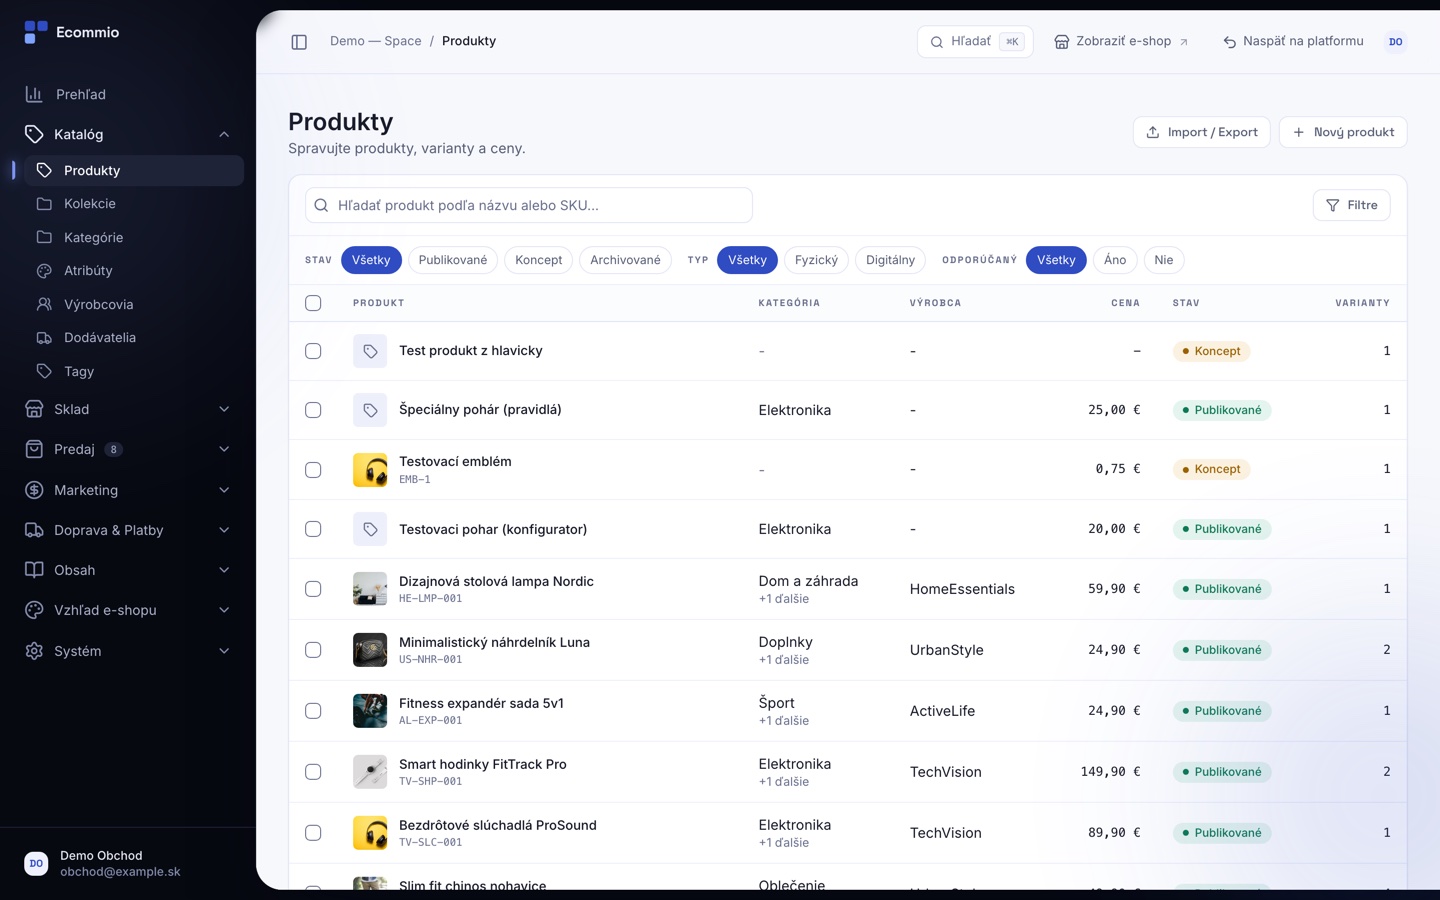Click the Sklad warehouse icon
This screenshot has width=1440, height=900.
(x=34, y=409)
